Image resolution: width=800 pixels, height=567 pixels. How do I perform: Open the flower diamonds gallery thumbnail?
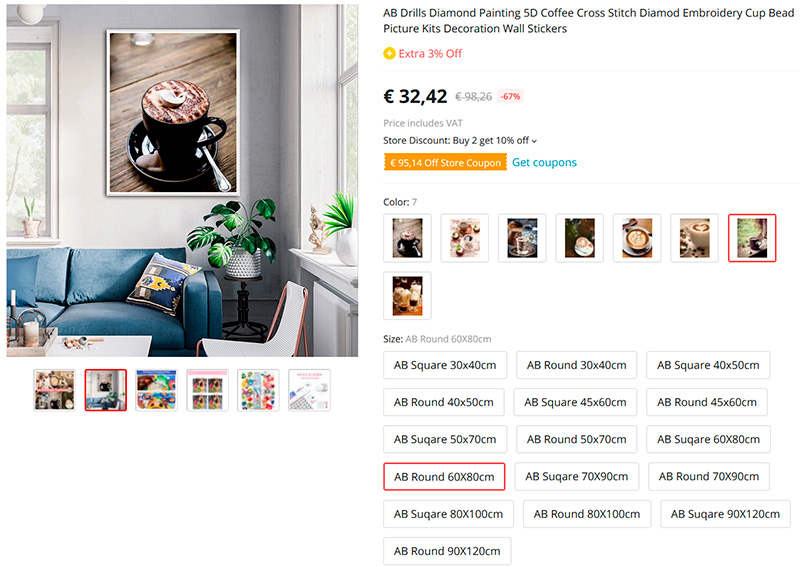pos(259,390)
